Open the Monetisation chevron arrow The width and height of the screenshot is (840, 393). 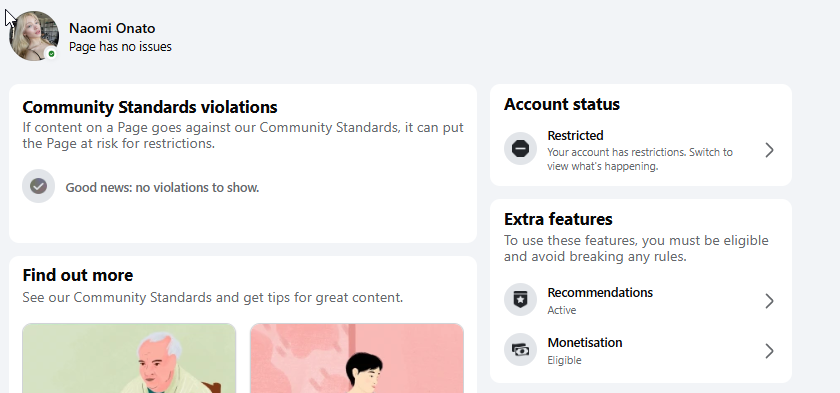coord(769,351)
